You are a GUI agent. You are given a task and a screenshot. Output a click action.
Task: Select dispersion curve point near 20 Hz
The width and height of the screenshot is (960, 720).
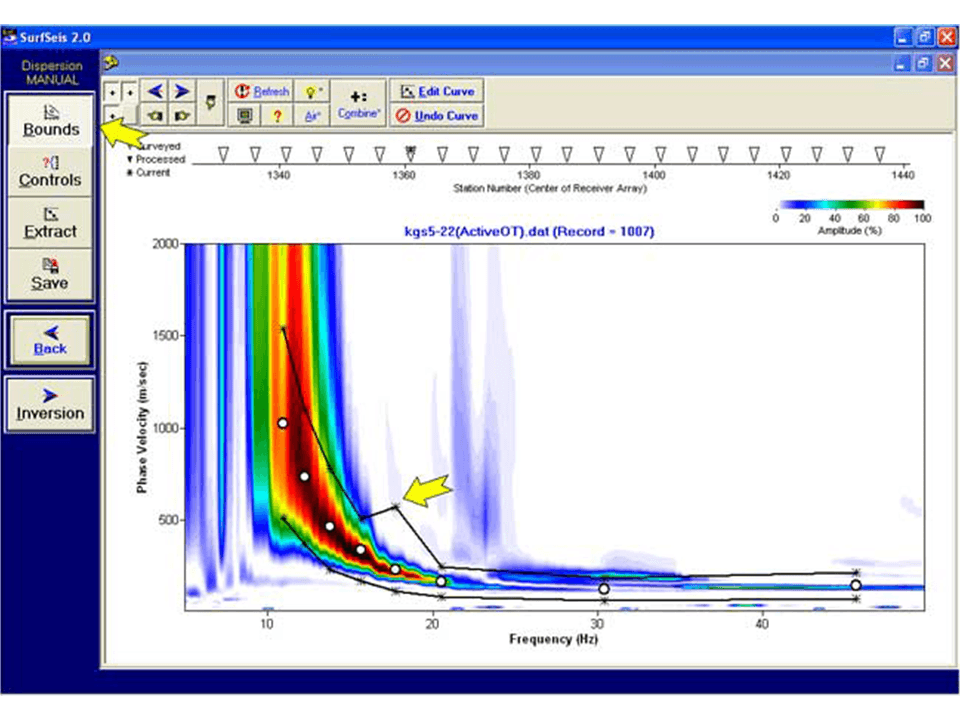pyautogui.click(x=441, y=581)
